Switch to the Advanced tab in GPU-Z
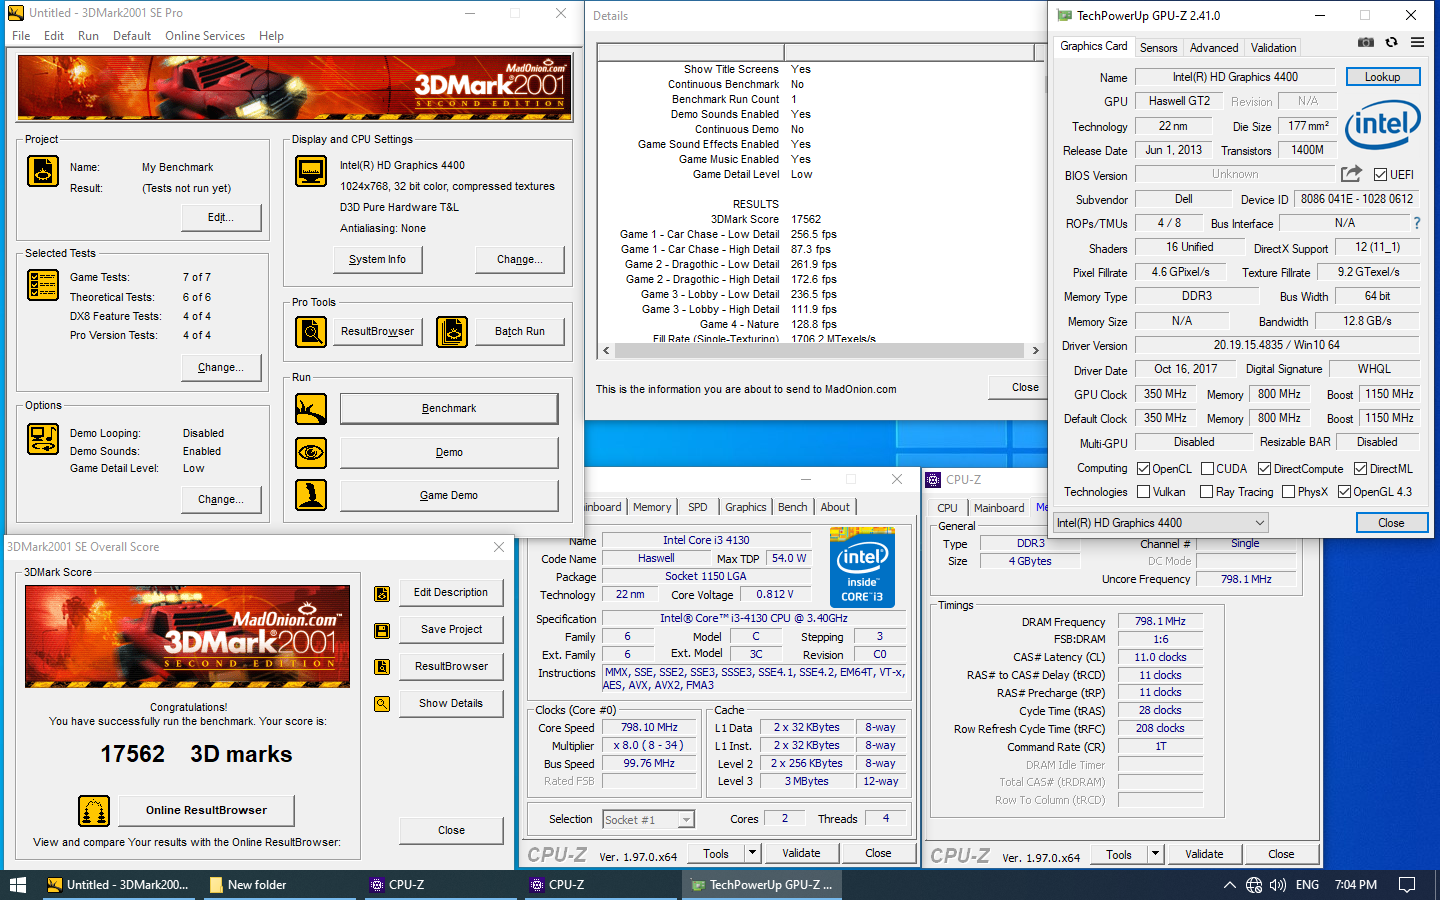Screen dimensions: 1440x900 coord(1214,48)
